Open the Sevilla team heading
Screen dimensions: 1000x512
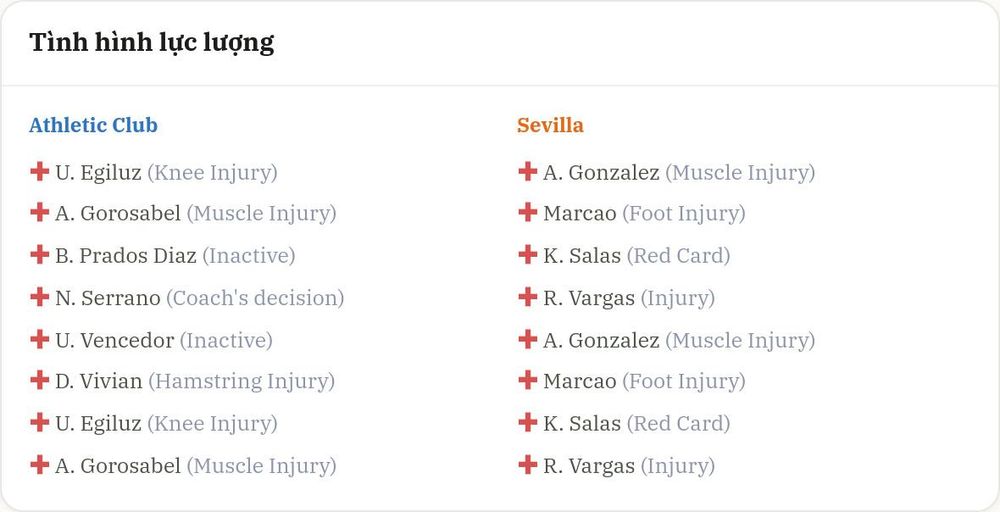(x=550, y=125)
